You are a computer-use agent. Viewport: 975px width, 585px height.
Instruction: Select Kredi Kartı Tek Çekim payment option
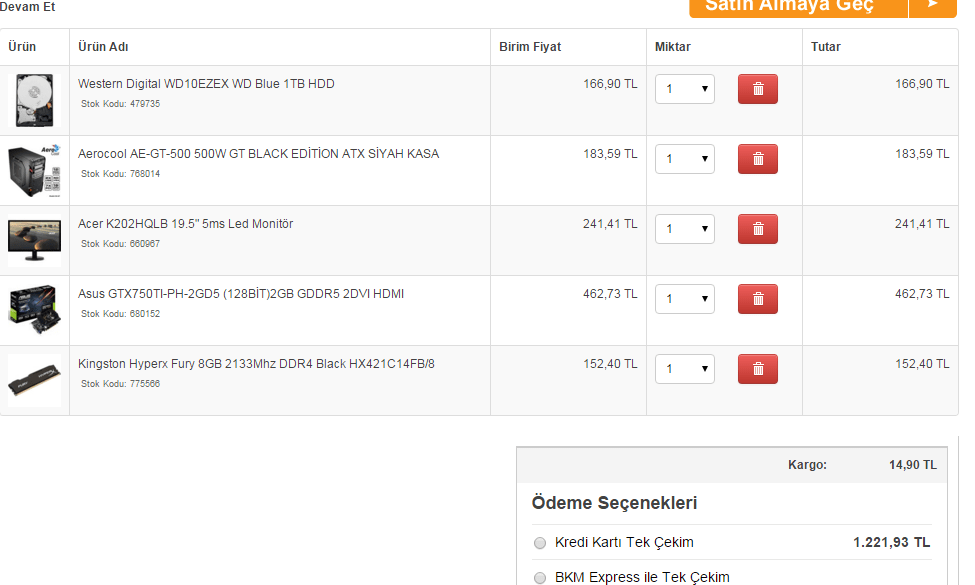pyautogui.click(x=540, y=543)
